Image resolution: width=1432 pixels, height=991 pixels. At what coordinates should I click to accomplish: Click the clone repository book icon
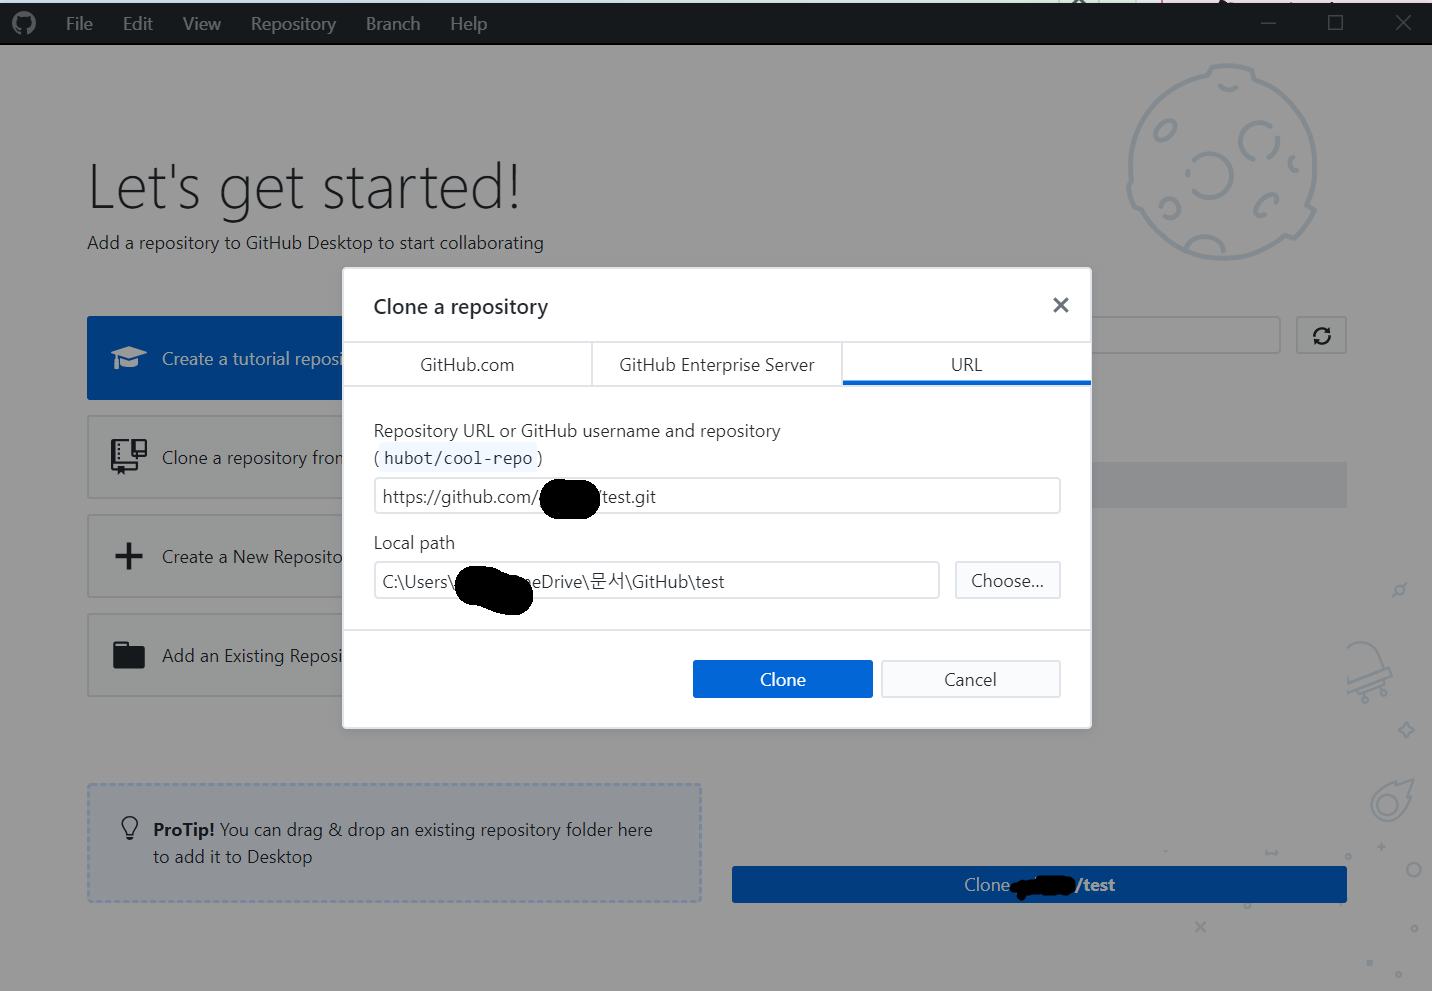click(x=129, y=456)
